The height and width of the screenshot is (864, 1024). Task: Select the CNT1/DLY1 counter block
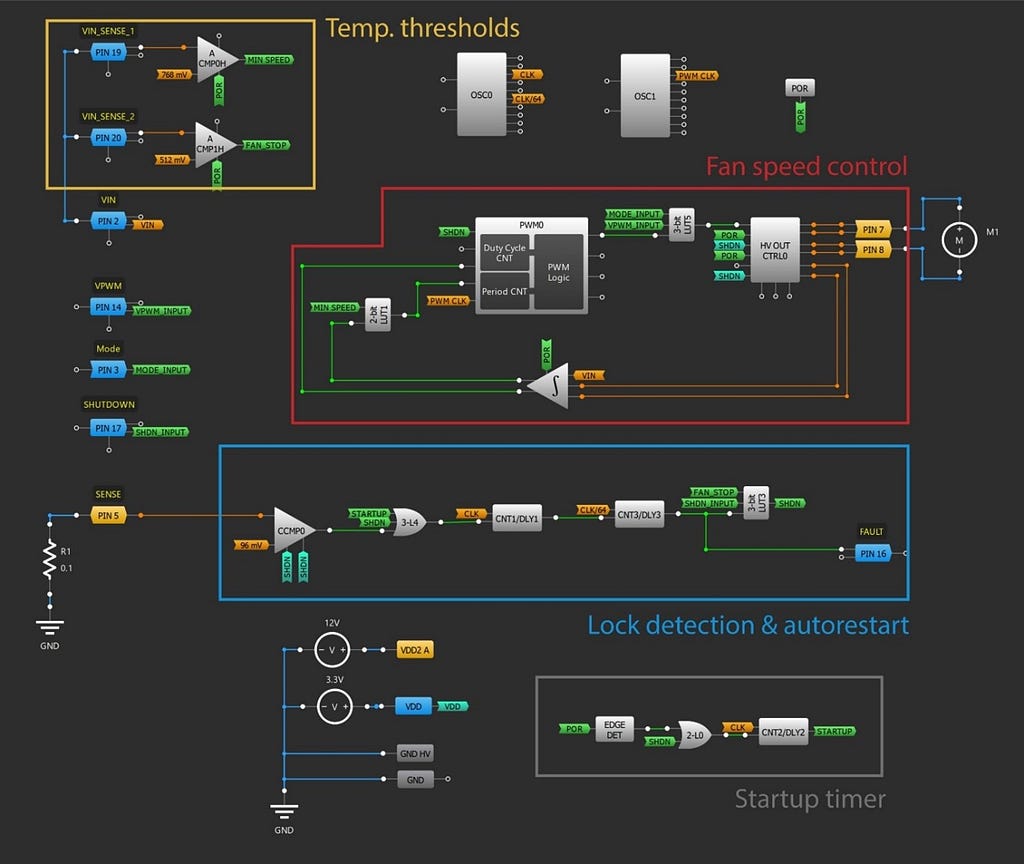pos(517,519)
